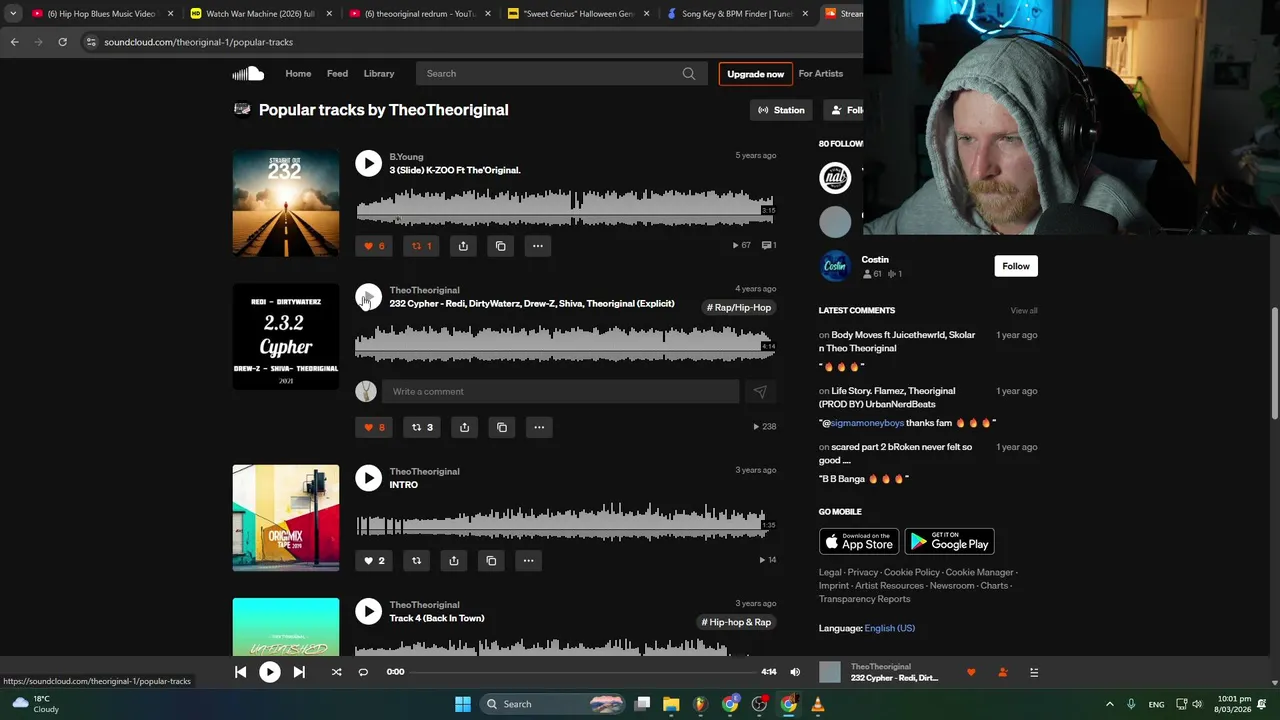View all latest comments
Viewport: 1280px width, 720px height.
coord(1024,311)
